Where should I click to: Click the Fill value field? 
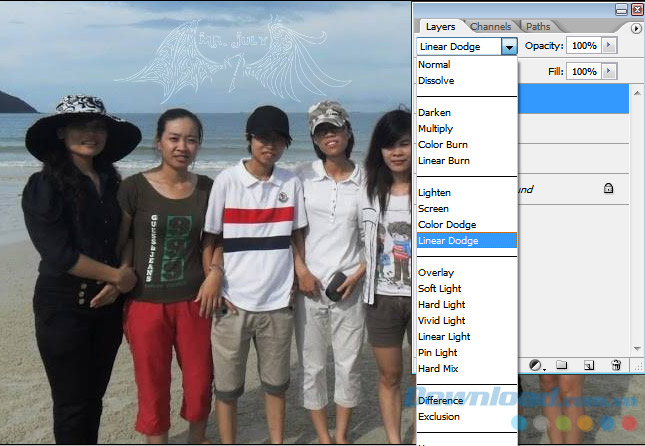[584, 72]
